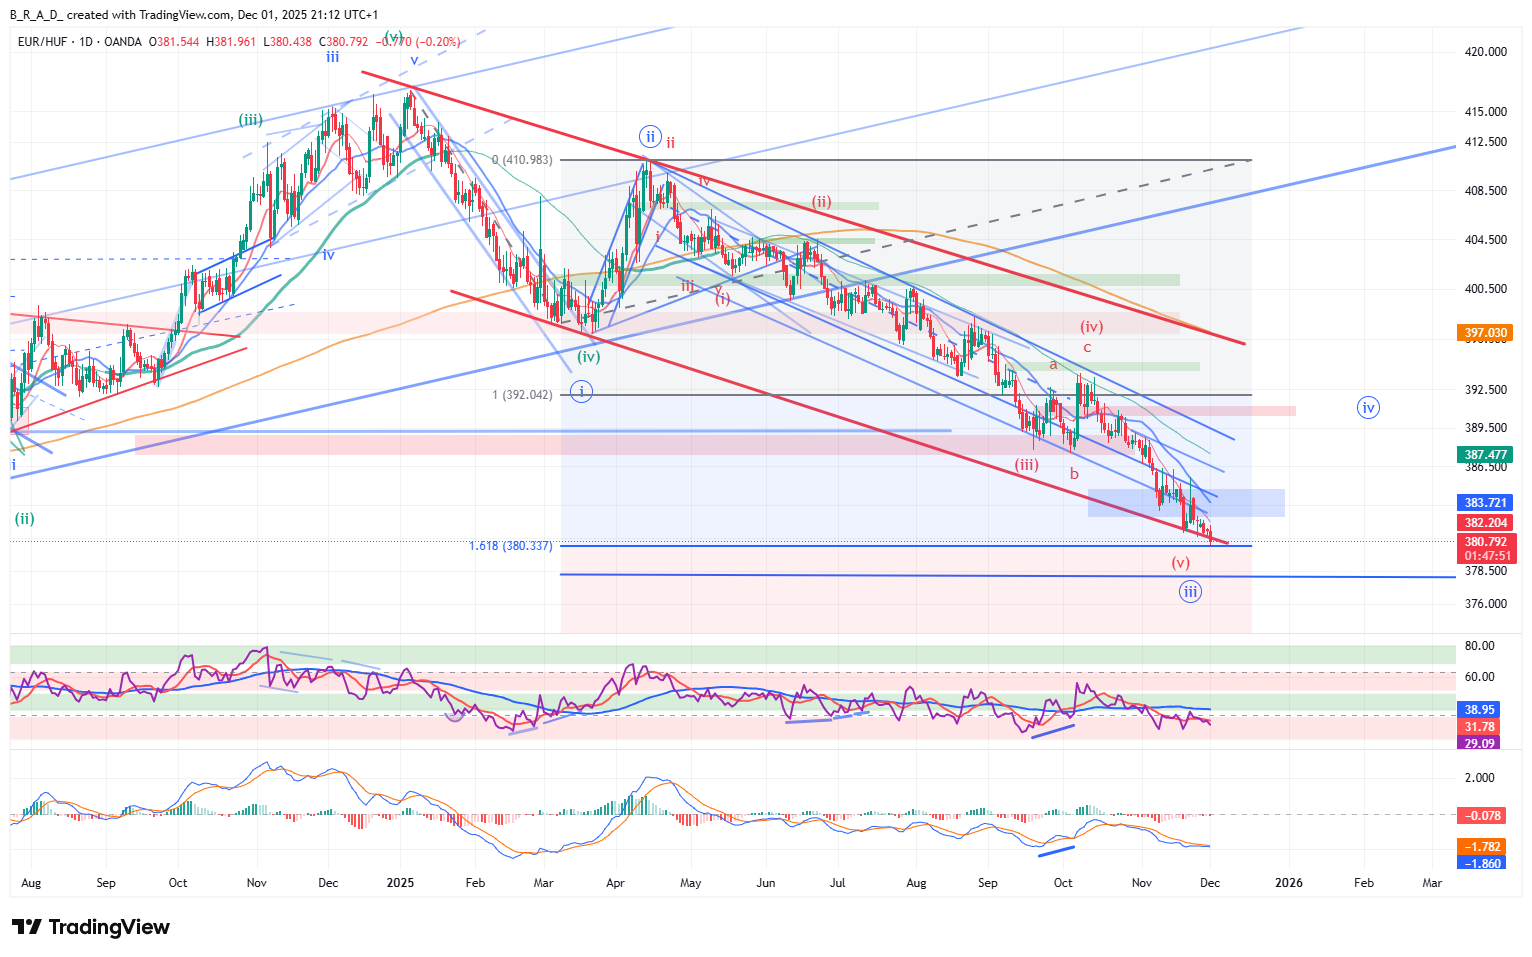Click the circled blue 'iii' wave label
The image size is (1532, 957).
pos(1189,592)
